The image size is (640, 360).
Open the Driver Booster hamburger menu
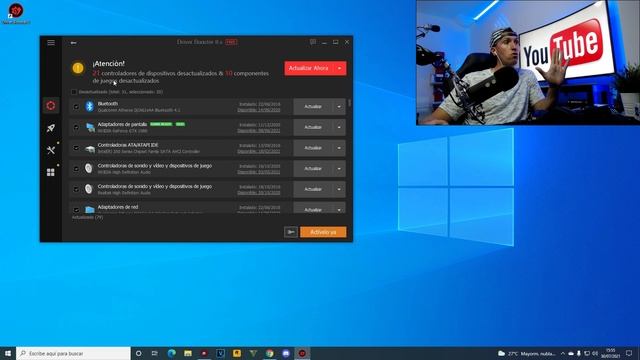coord(51,42)
